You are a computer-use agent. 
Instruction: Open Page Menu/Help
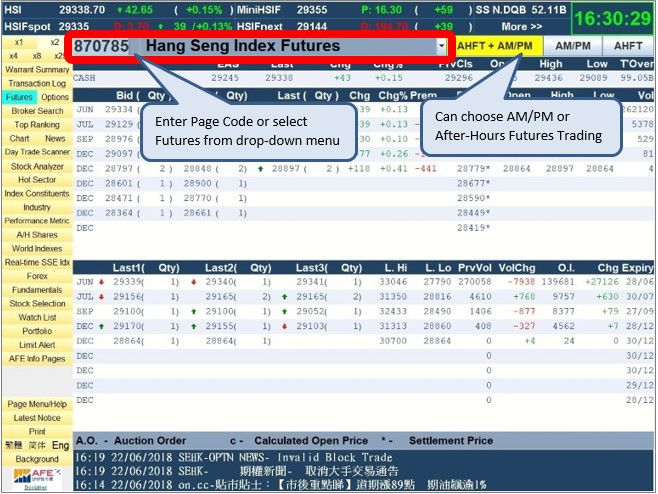click(x=37, y=404)
